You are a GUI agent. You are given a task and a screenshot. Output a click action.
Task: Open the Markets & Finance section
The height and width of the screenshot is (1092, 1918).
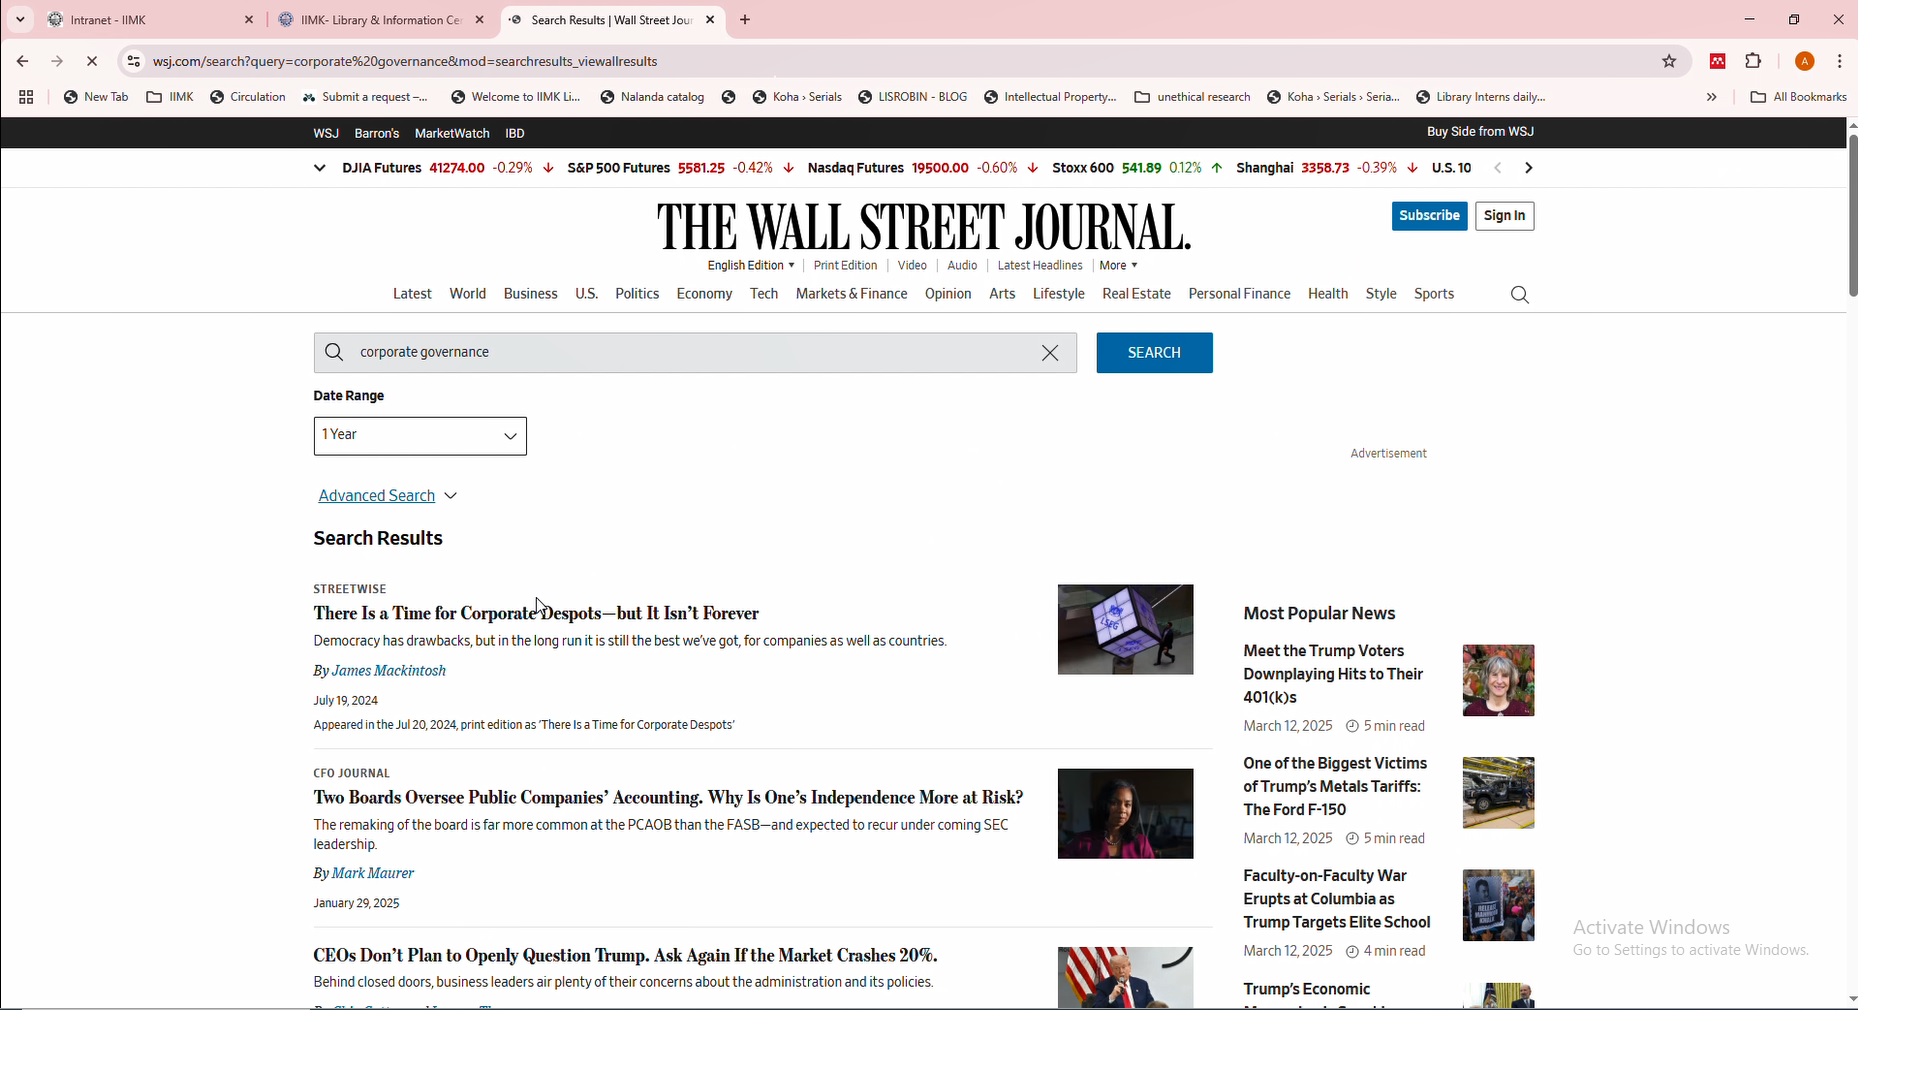851,295
